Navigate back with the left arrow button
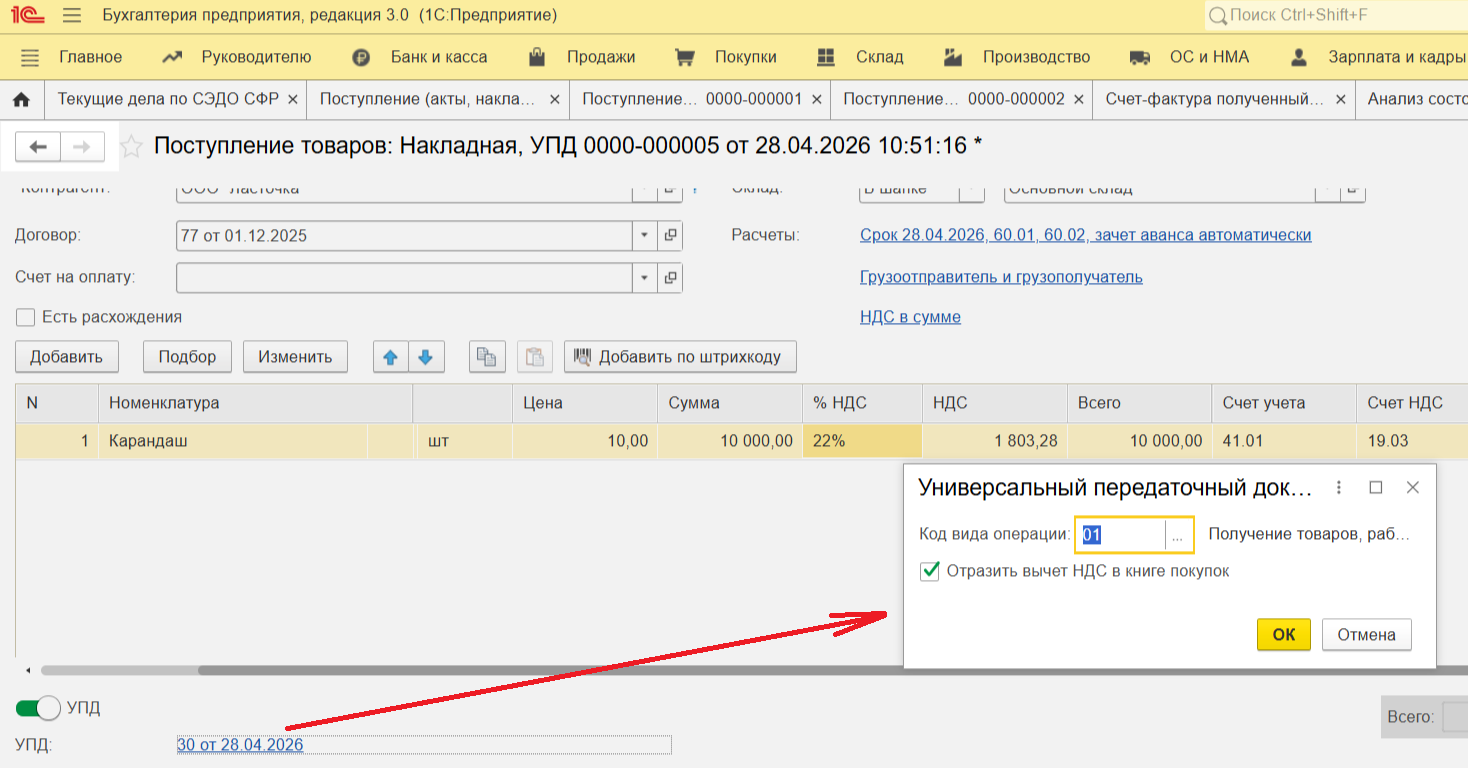Screen dimensions: 1468x768 tap(38, 147)
